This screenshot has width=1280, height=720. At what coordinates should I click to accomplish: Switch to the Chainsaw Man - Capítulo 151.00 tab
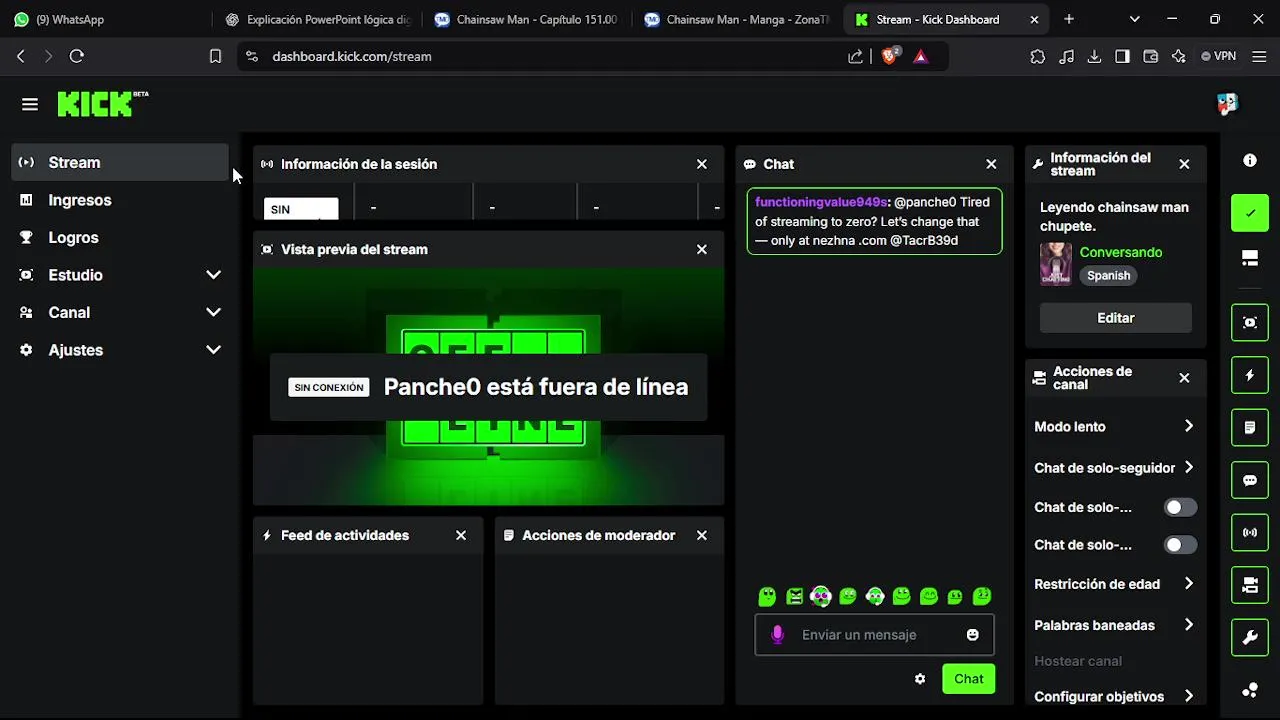coord(527,19)
